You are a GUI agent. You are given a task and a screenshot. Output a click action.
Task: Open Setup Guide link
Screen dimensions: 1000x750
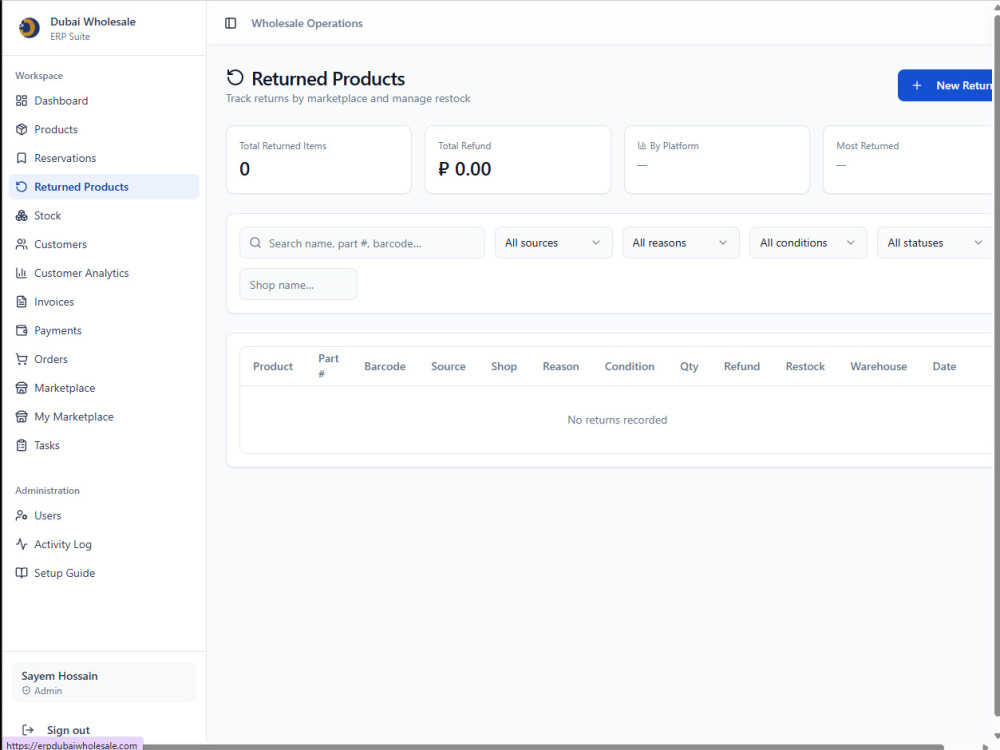[x=104, y=573]
